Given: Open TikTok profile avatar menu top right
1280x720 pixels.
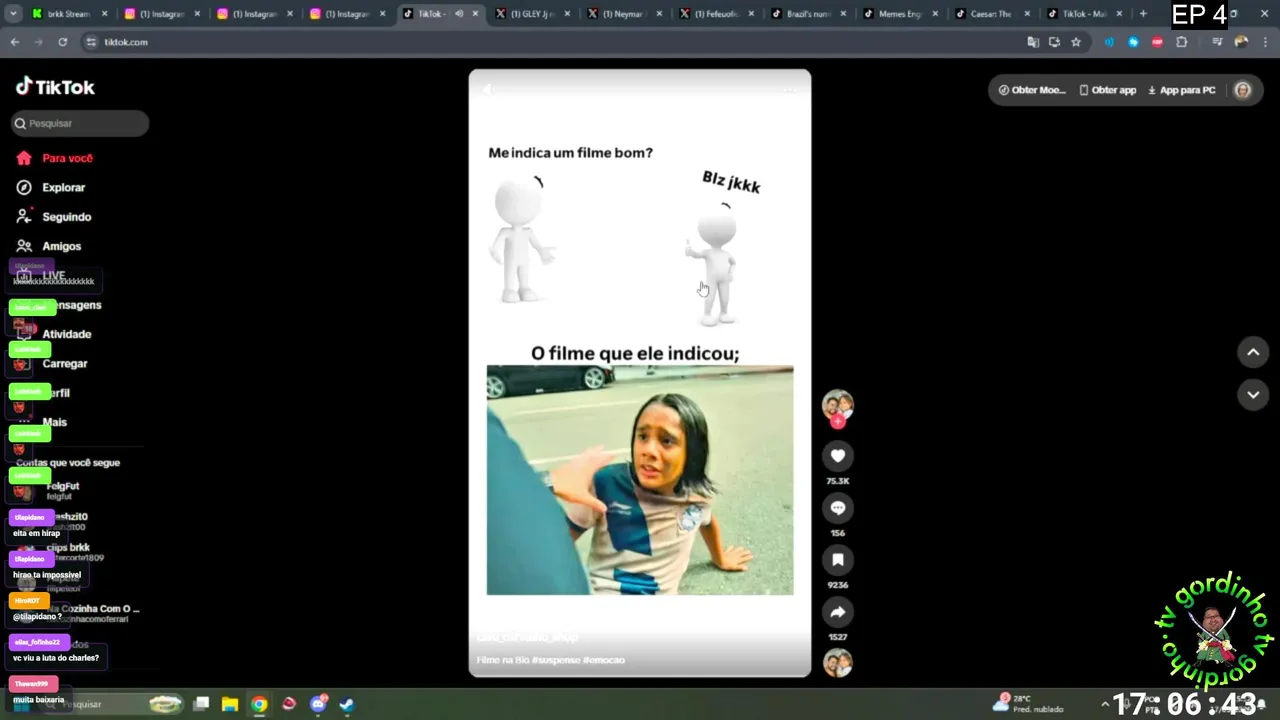Looking at the screenshot, I should [1243, 90].
